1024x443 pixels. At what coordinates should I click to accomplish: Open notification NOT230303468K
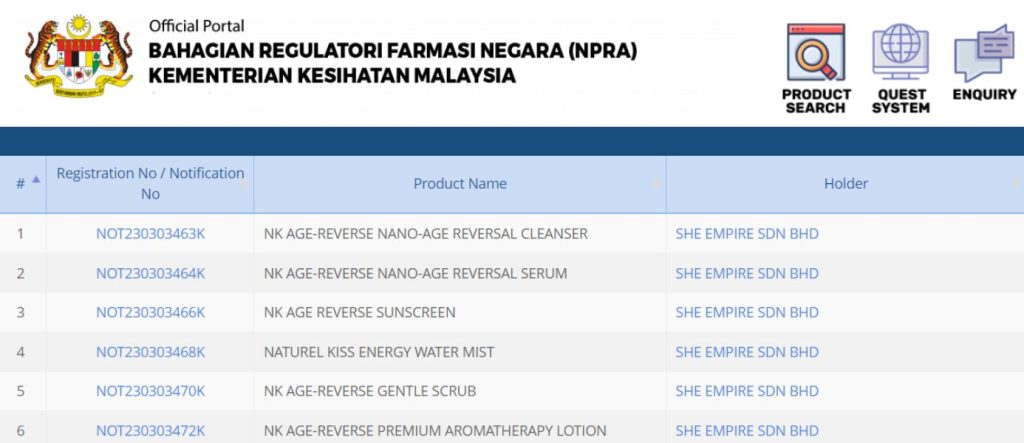[x=150, y=352]
